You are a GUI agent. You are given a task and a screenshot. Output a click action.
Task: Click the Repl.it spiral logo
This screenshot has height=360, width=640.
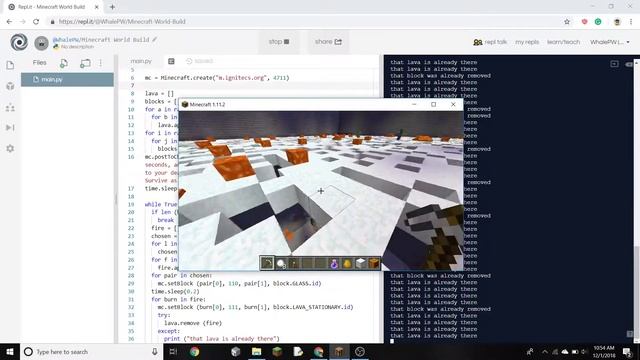click(19, 42)
